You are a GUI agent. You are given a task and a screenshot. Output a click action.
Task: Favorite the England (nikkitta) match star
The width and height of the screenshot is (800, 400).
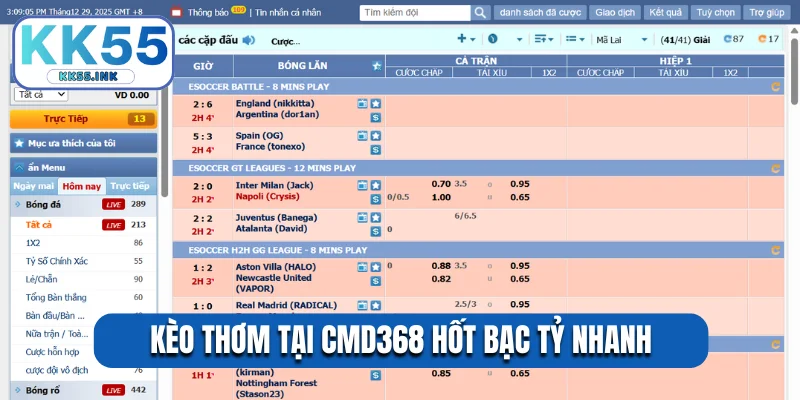click(x=376, y=104)
